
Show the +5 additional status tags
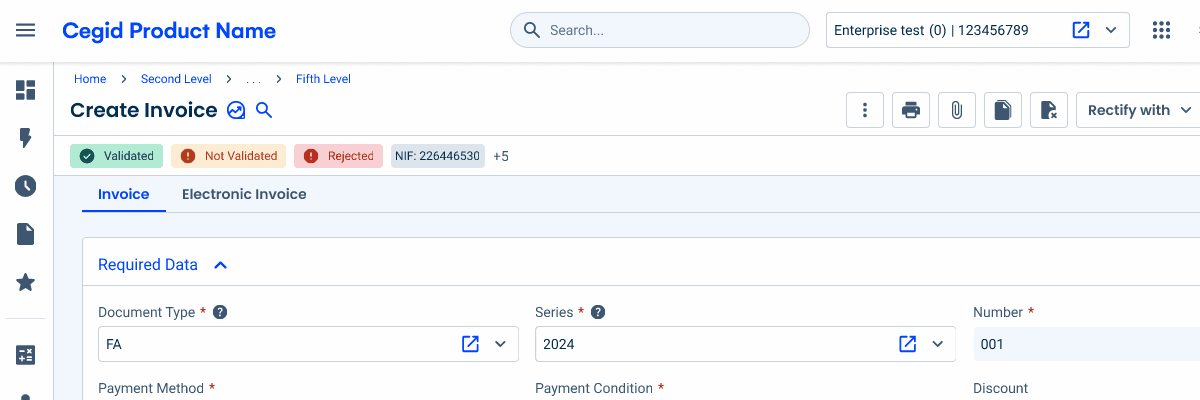click(501, 156)
